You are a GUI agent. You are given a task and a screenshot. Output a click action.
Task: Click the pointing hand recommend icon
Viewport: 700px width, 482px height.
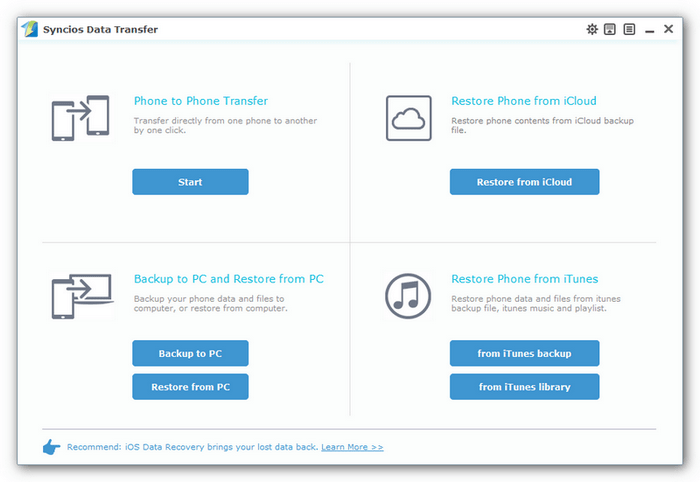point(51,447)
